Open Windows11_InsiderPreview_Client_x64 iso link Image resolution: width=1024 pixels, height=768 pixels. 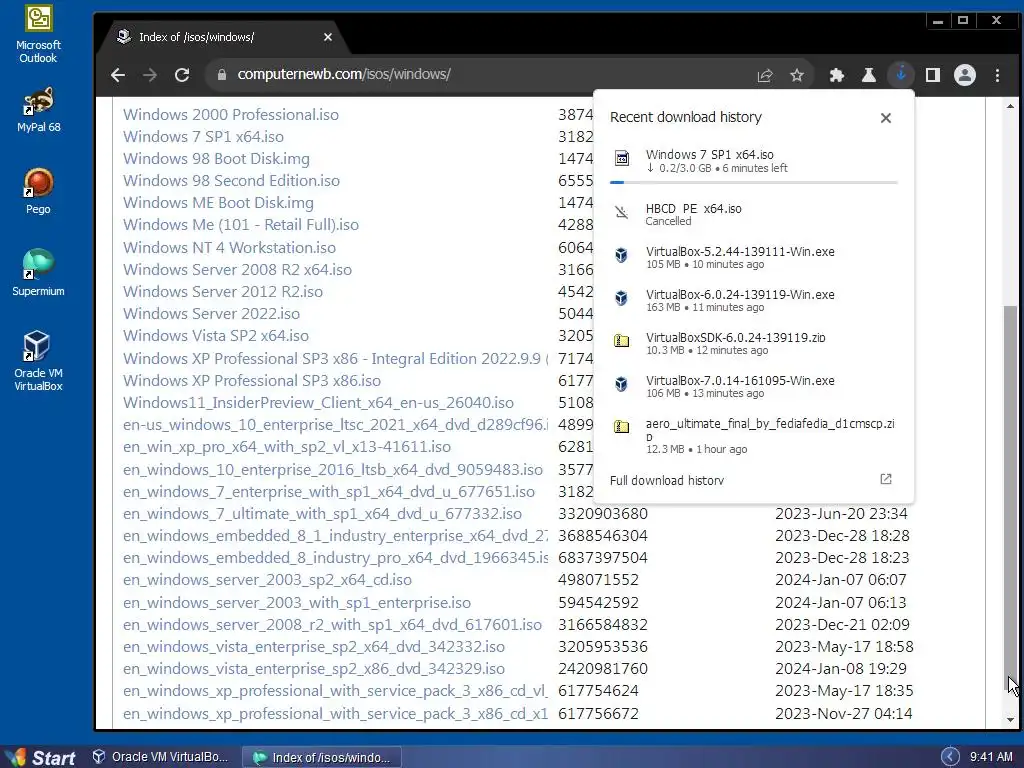point(318,403)
